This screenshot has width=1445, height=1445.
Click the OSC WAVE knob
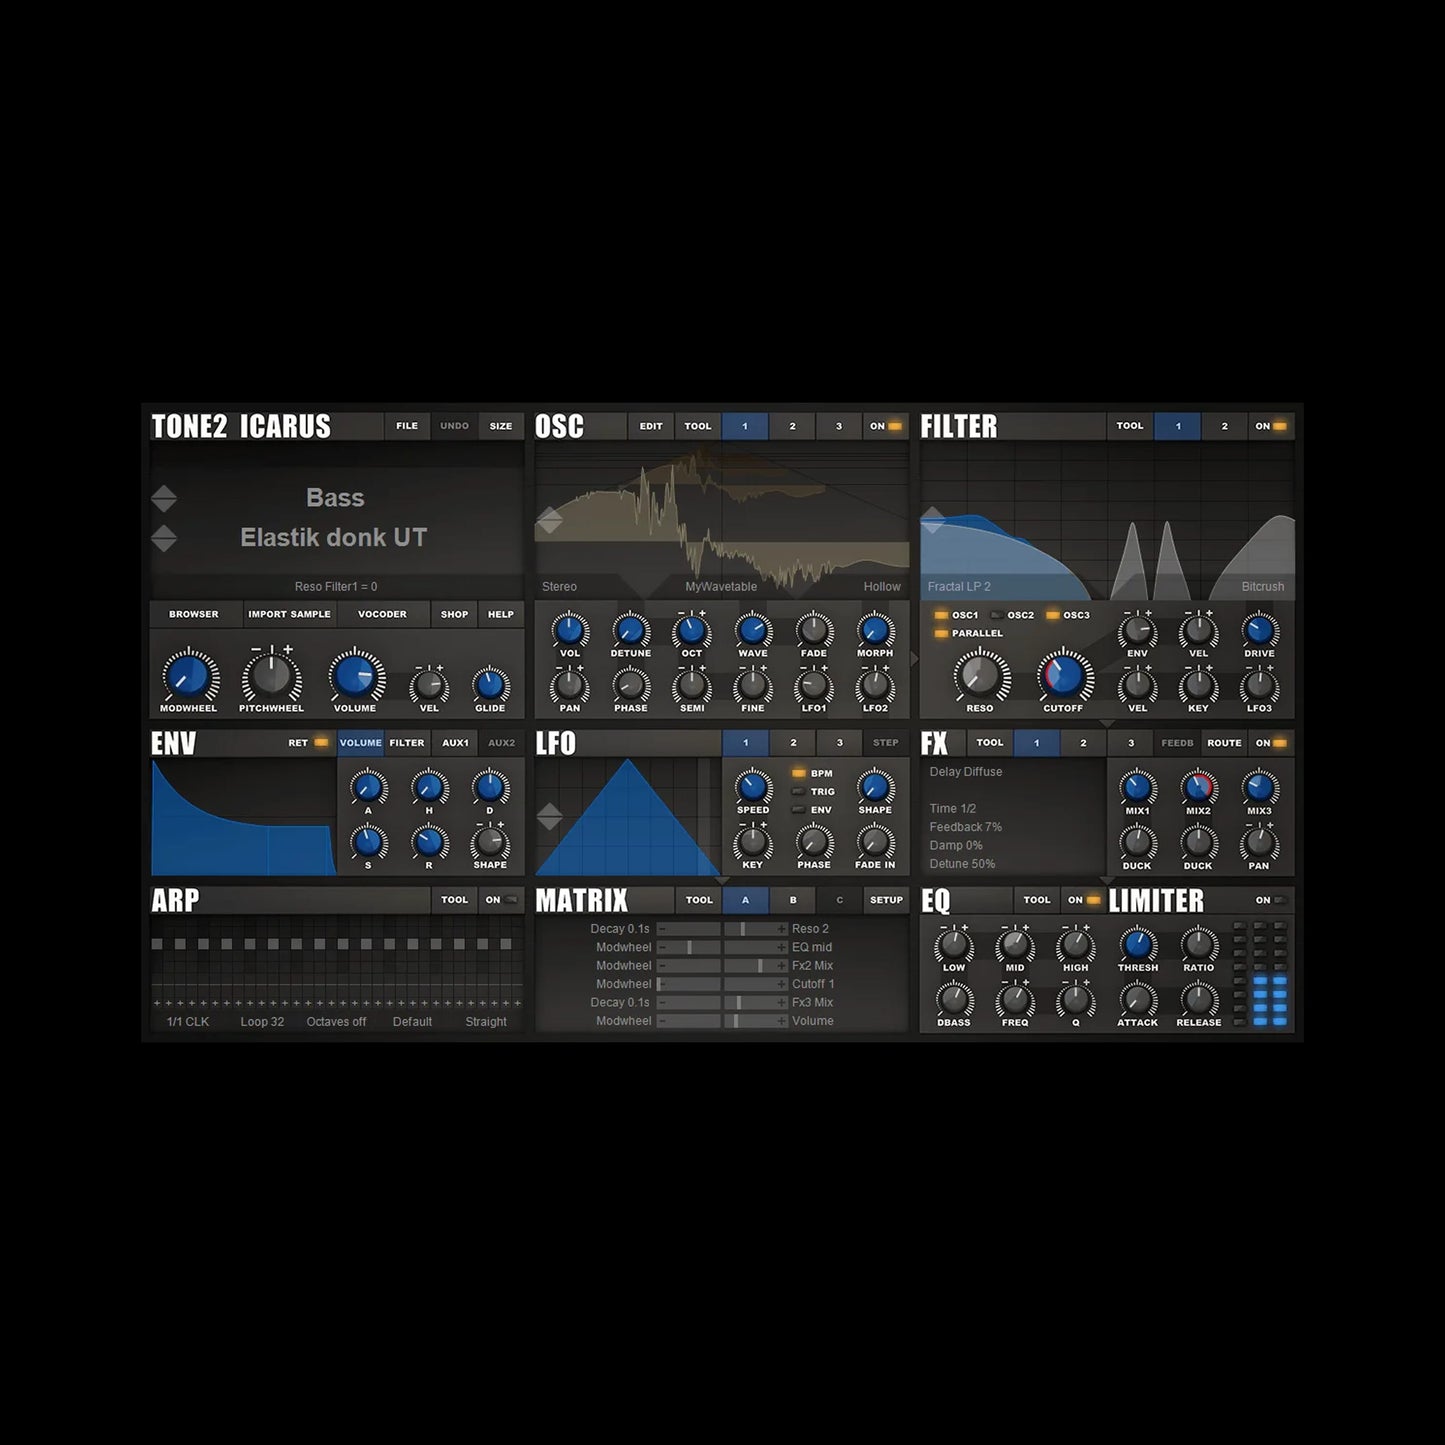click(x=753, y=631)
